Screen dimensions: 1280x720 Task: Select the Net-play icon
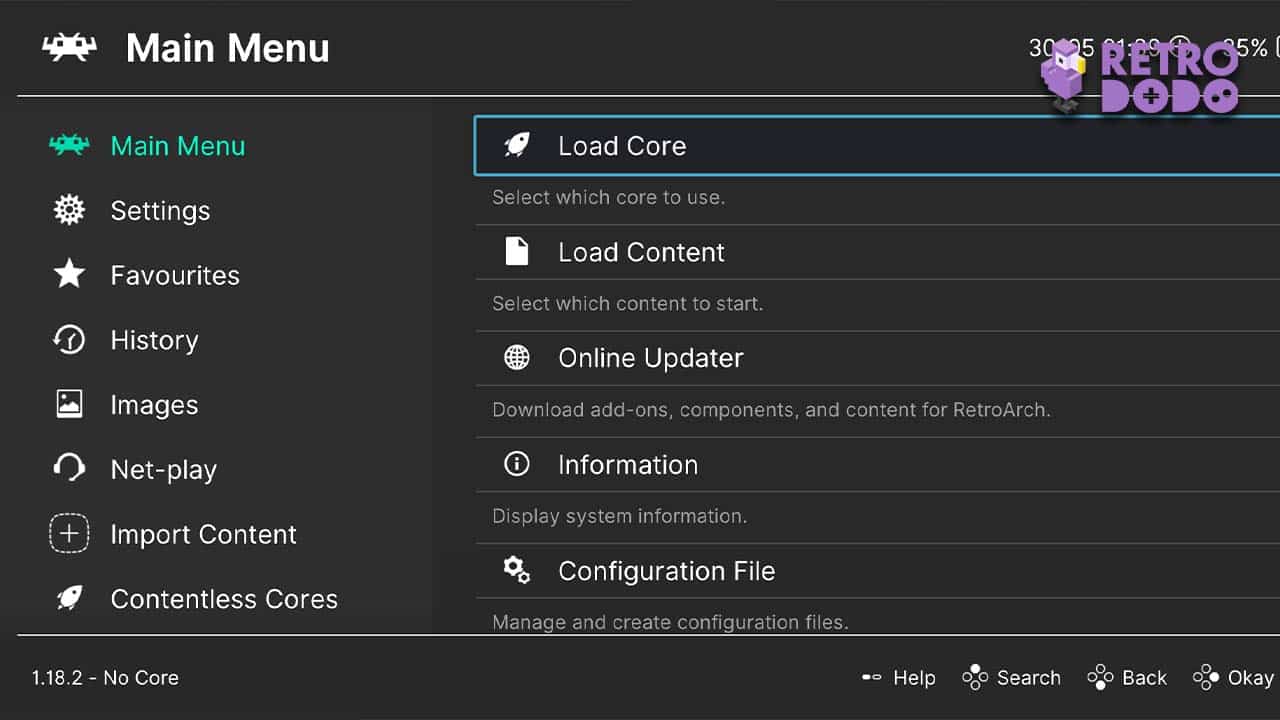click(x=68, y=469)
